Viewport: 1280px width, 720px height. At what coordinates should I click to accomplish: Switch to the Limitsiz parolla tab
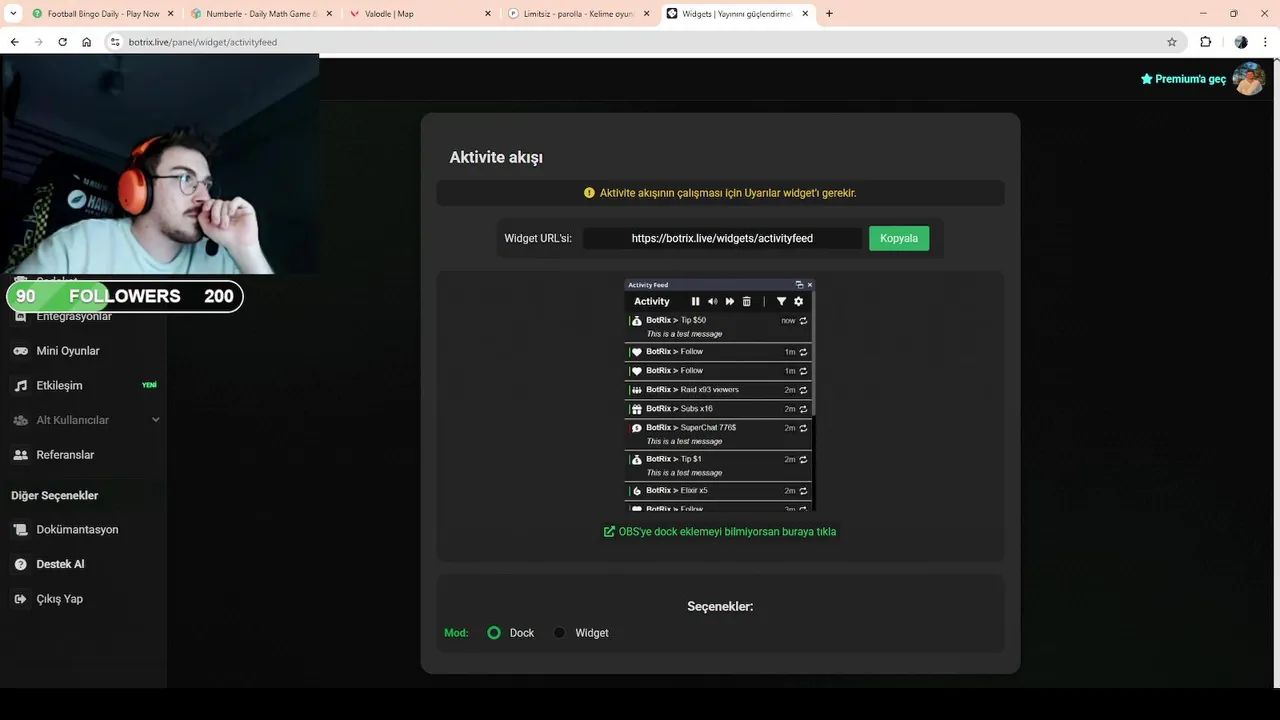pyautogui.click(x=580, y=14)
